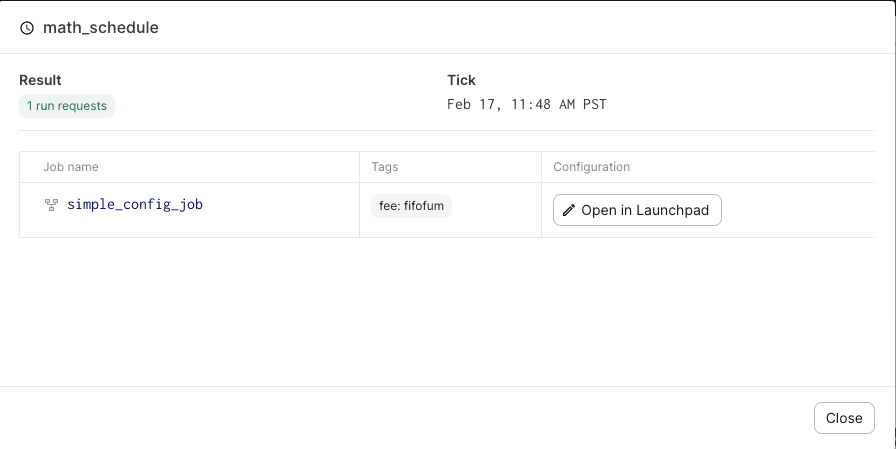896x449 pixels.
Task: Click the pencil icon in the Launchpad button
Action: [569, 210]
